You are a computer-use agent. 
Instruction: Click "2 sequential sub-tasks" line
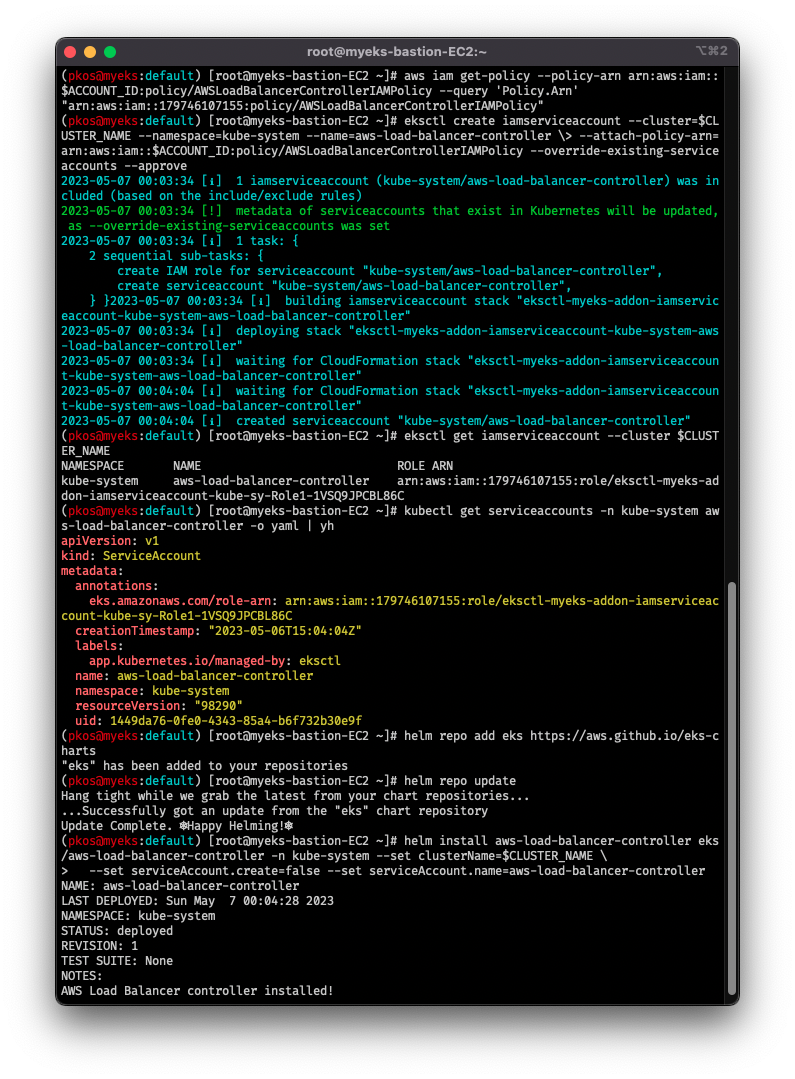tap(176, 256)
